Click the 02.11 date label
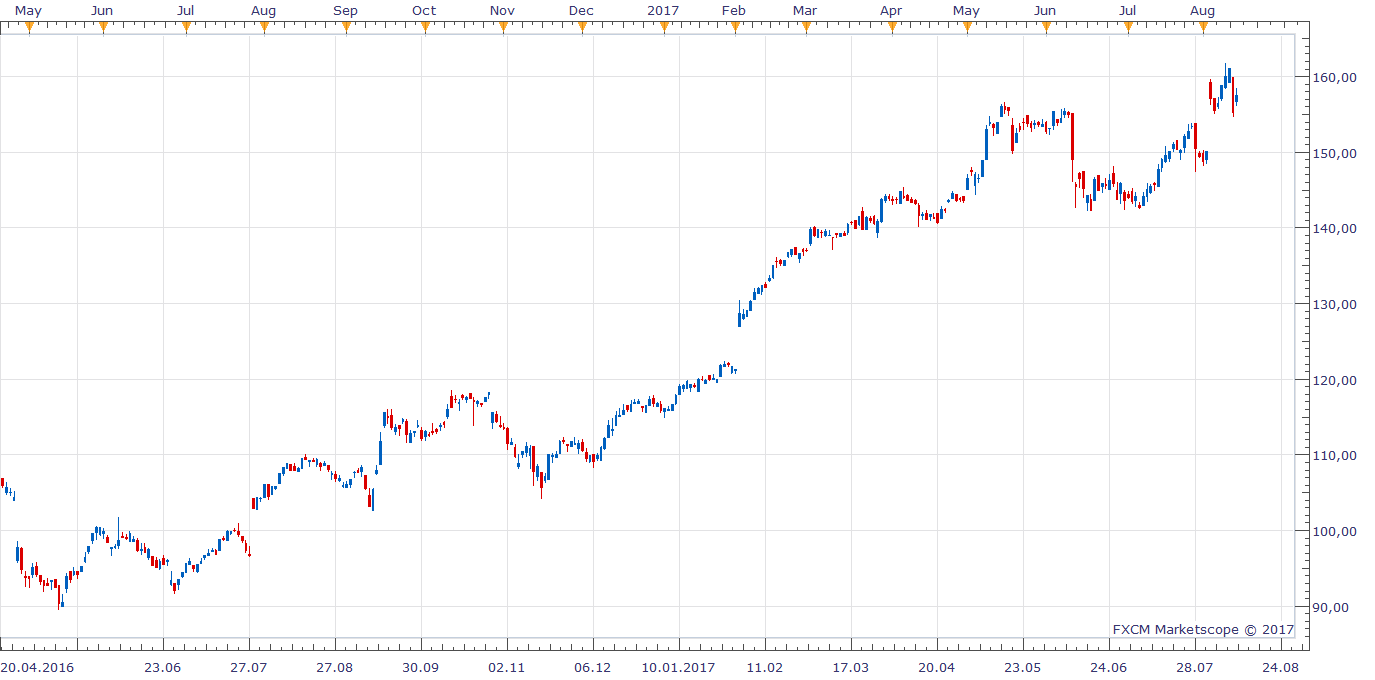 coord(506,667)
